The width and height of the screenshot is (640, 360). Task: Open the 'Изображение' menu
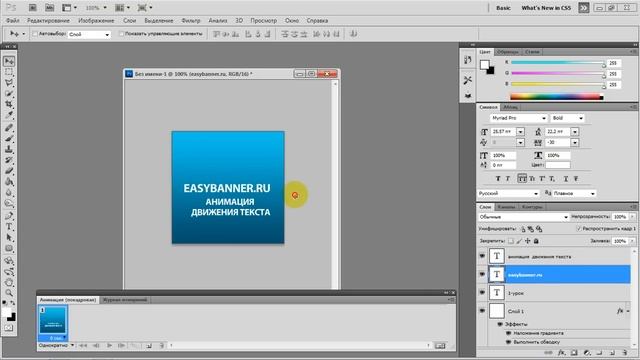(96, 20)
